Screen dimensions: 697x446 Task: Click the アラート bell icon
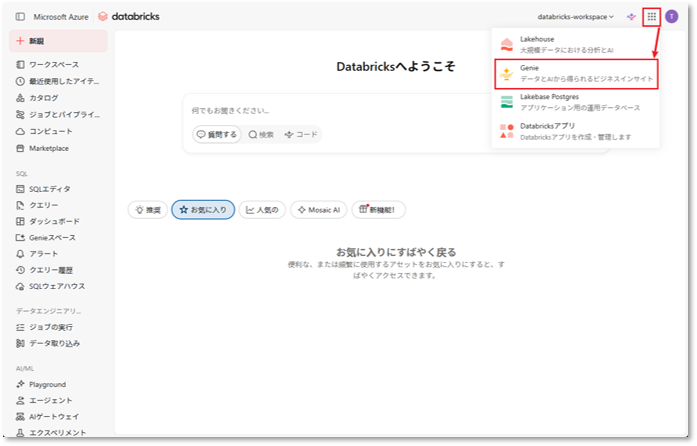point(20,253)
